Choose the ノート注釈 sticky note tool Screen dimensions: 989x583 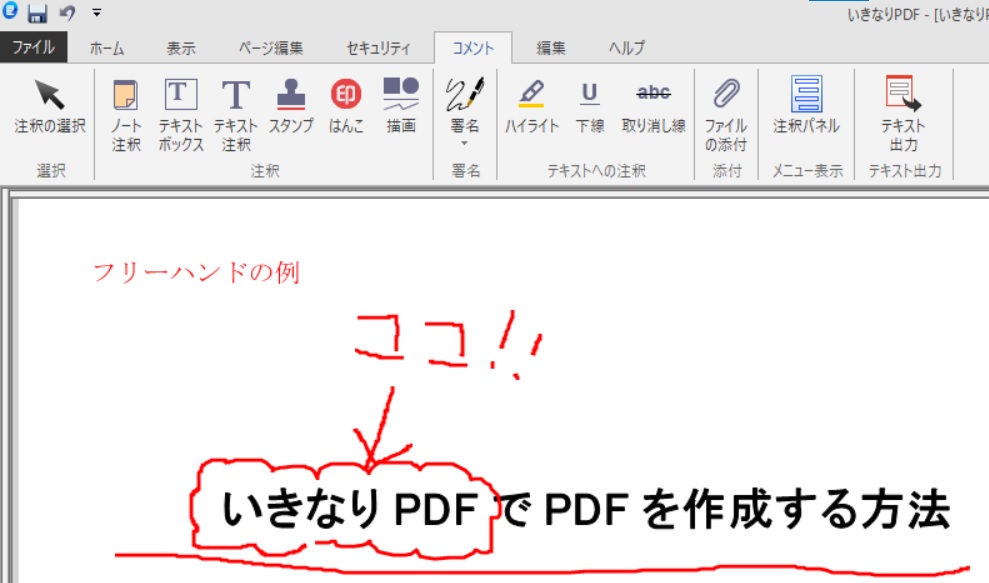pos(126,114)
